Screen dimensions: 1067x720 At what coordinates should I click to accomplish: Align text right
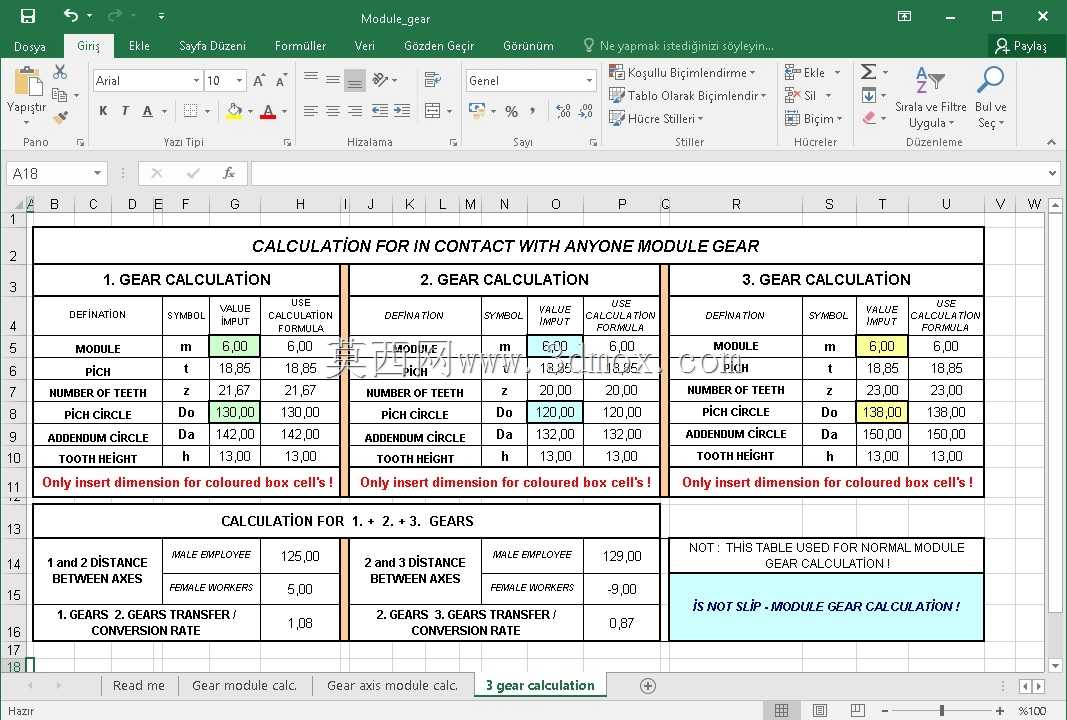tap(355, 110)
